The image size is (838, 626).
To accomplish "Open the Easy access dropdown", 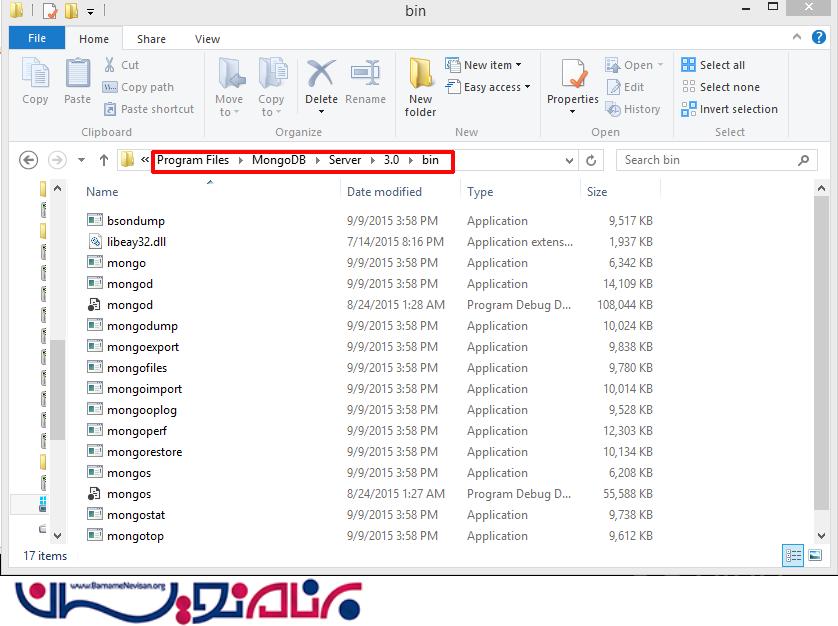I will point(488,87).
